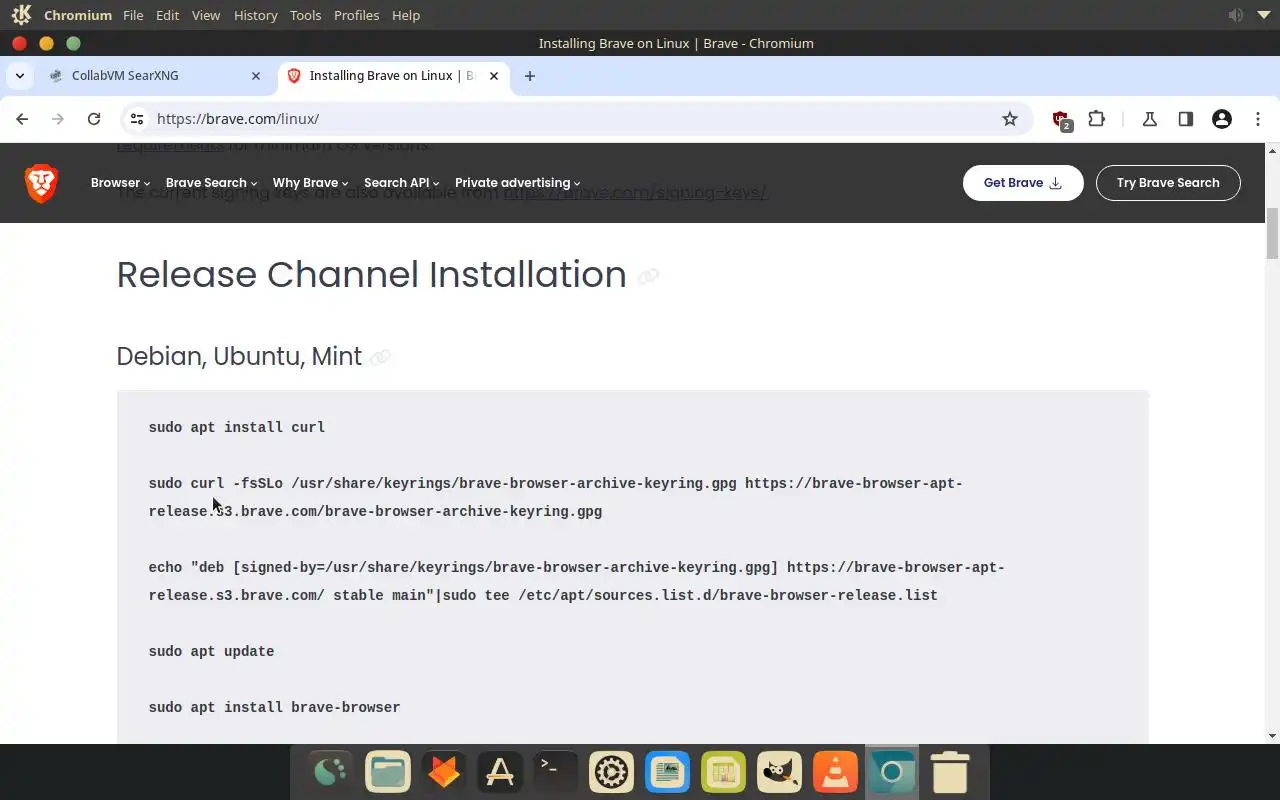Open the green spreadsheet app in dock

724,772
